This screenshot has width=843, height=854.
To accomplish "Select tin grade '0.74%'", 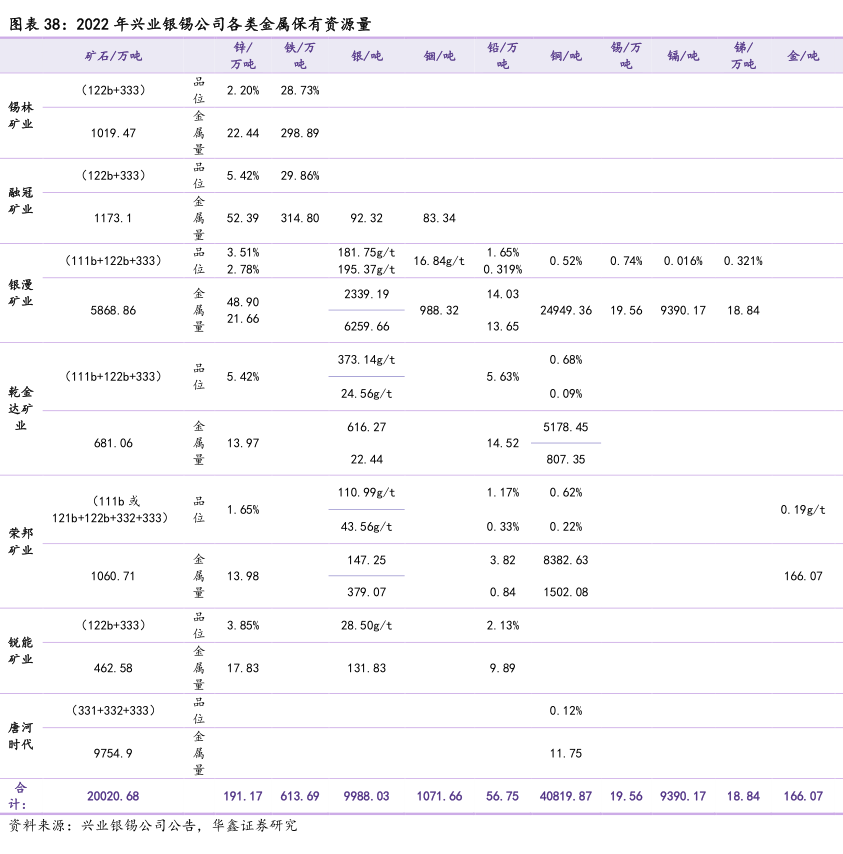I will click(x=626, y=261).
